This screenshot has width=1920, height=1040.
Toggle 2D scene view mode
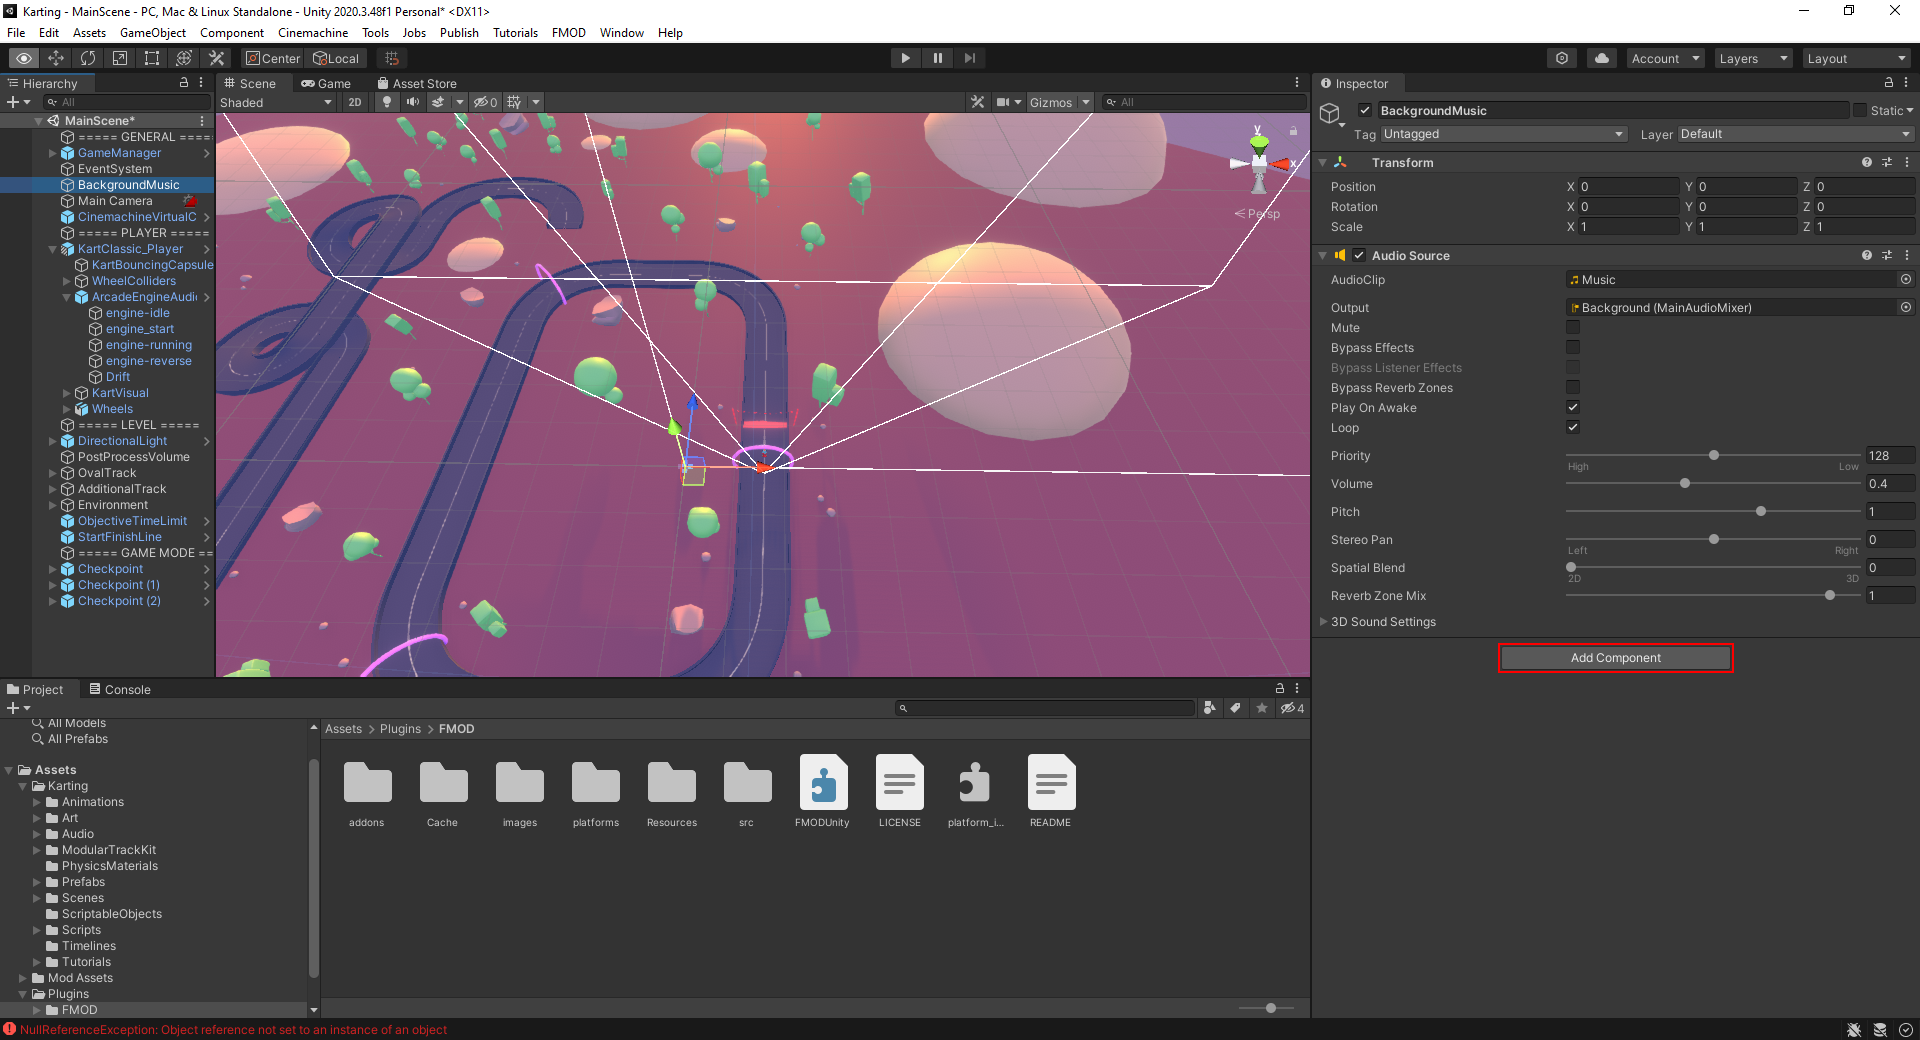pyautogui.click(x=354, y=102)
